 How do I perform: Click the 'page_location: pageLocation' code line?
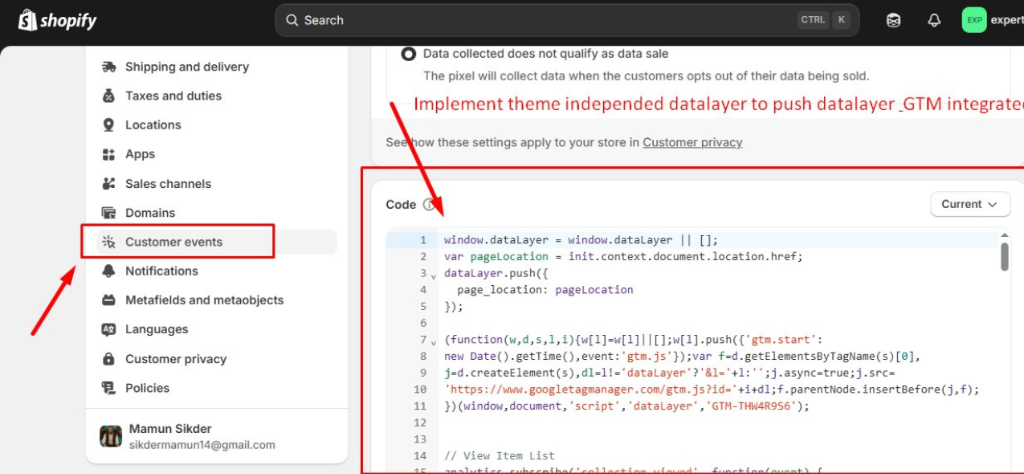(x=545, y=290)
